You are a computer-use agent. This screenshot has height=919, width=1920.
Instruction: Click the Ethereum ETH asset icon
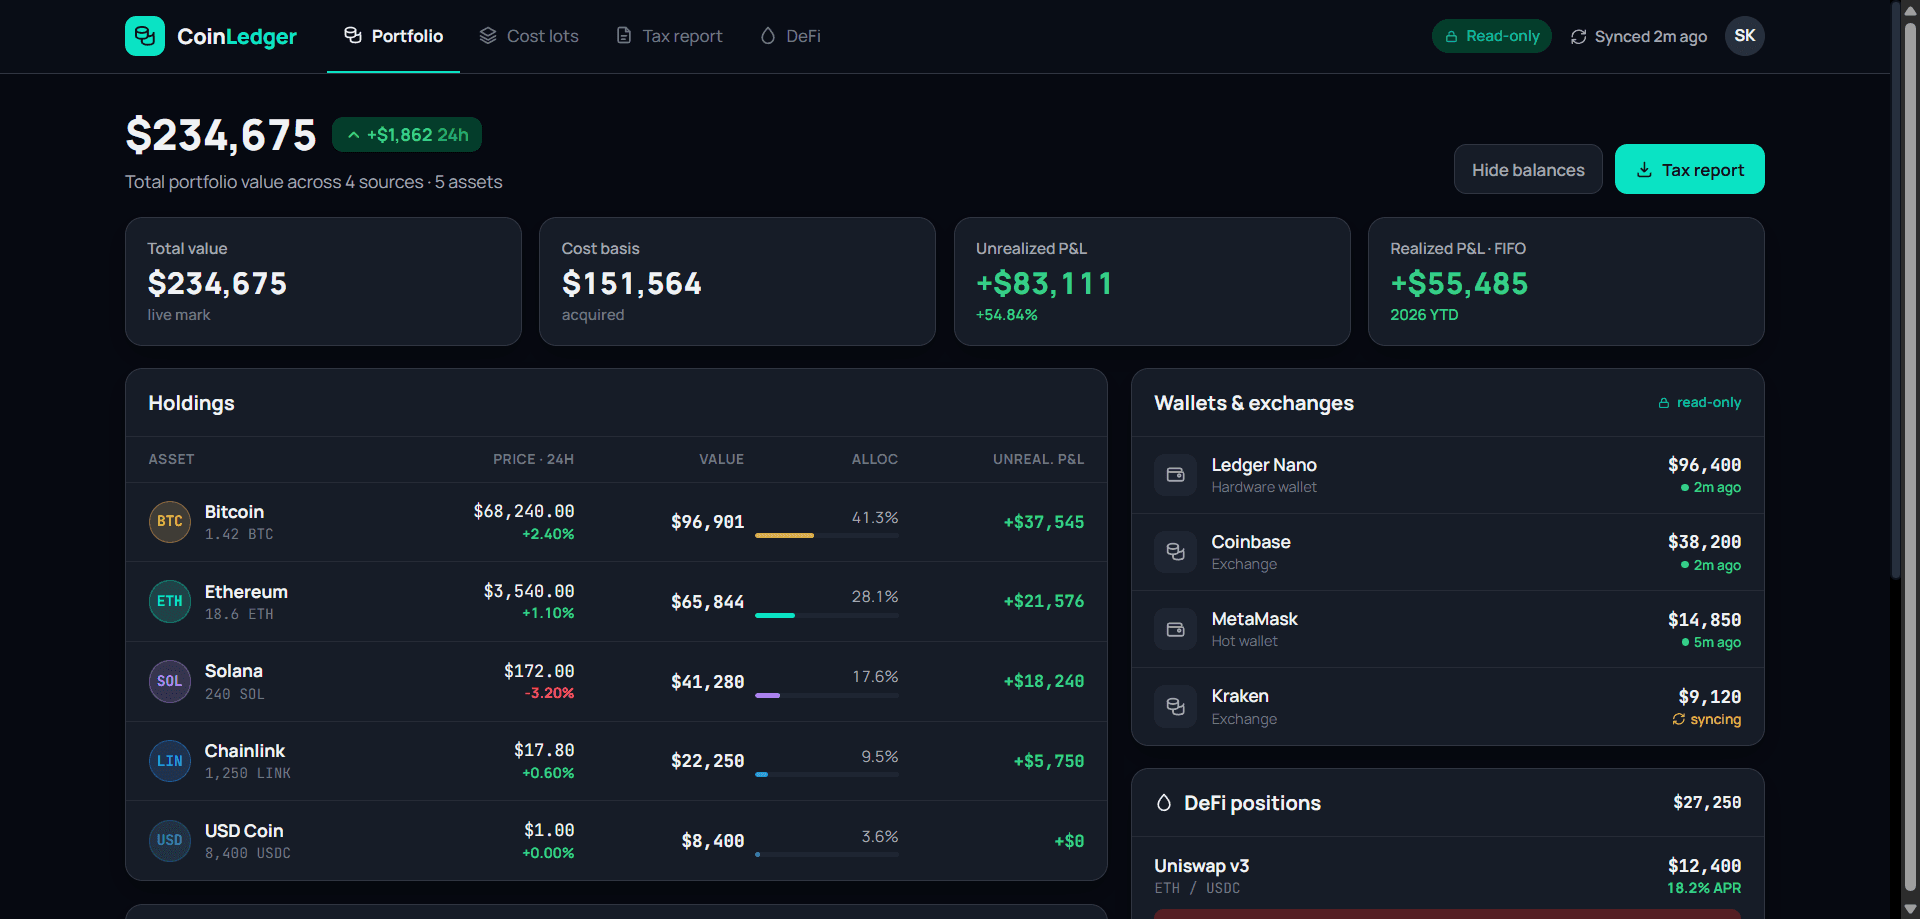coord(170,602)
